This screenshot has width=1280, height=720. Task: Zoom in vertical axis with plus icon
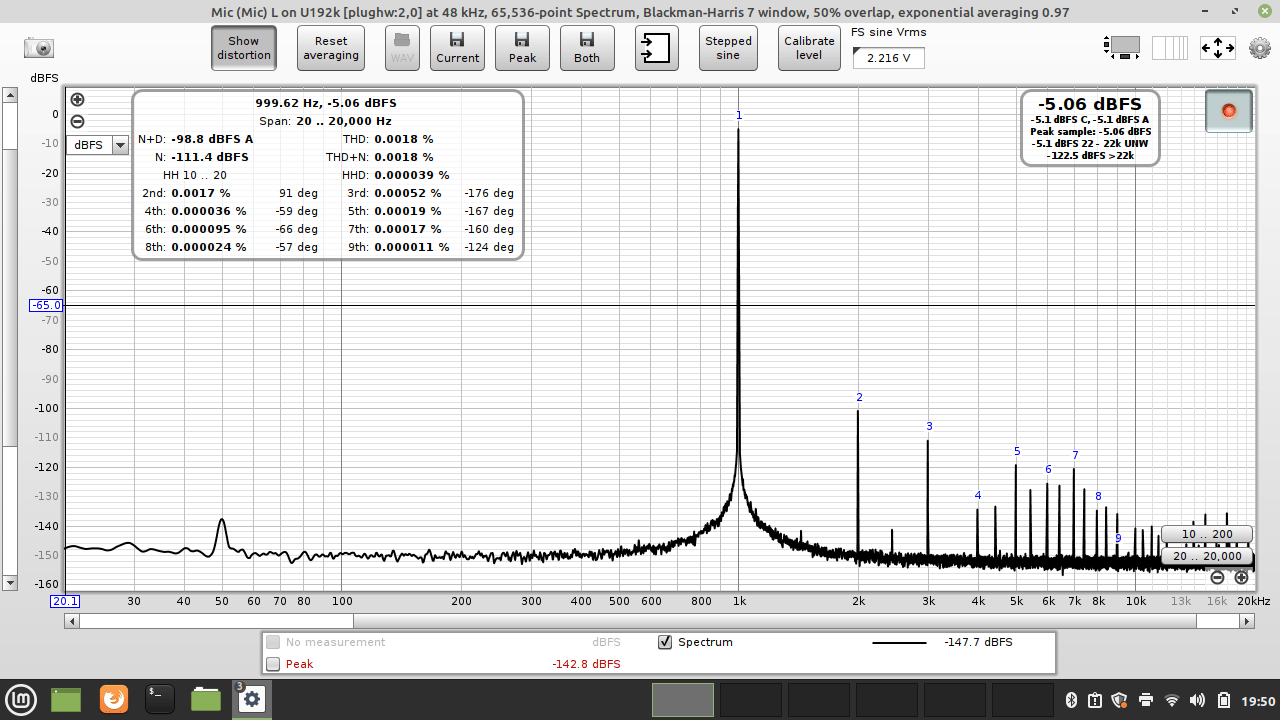[77, 99]
